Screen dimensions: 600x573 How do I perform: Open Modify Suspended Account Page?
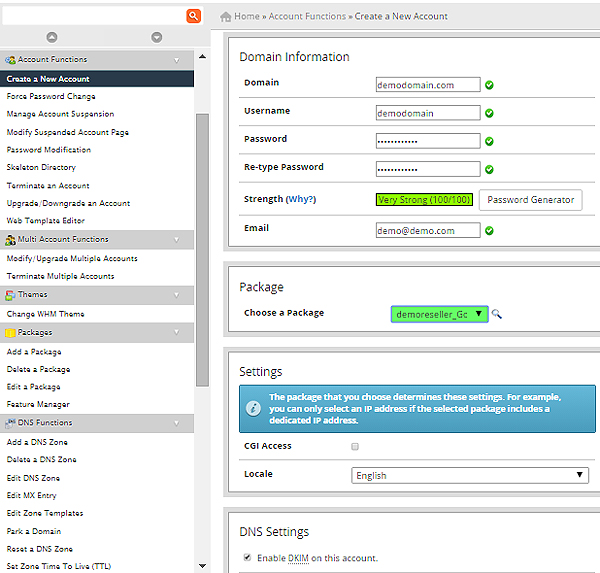68,132
